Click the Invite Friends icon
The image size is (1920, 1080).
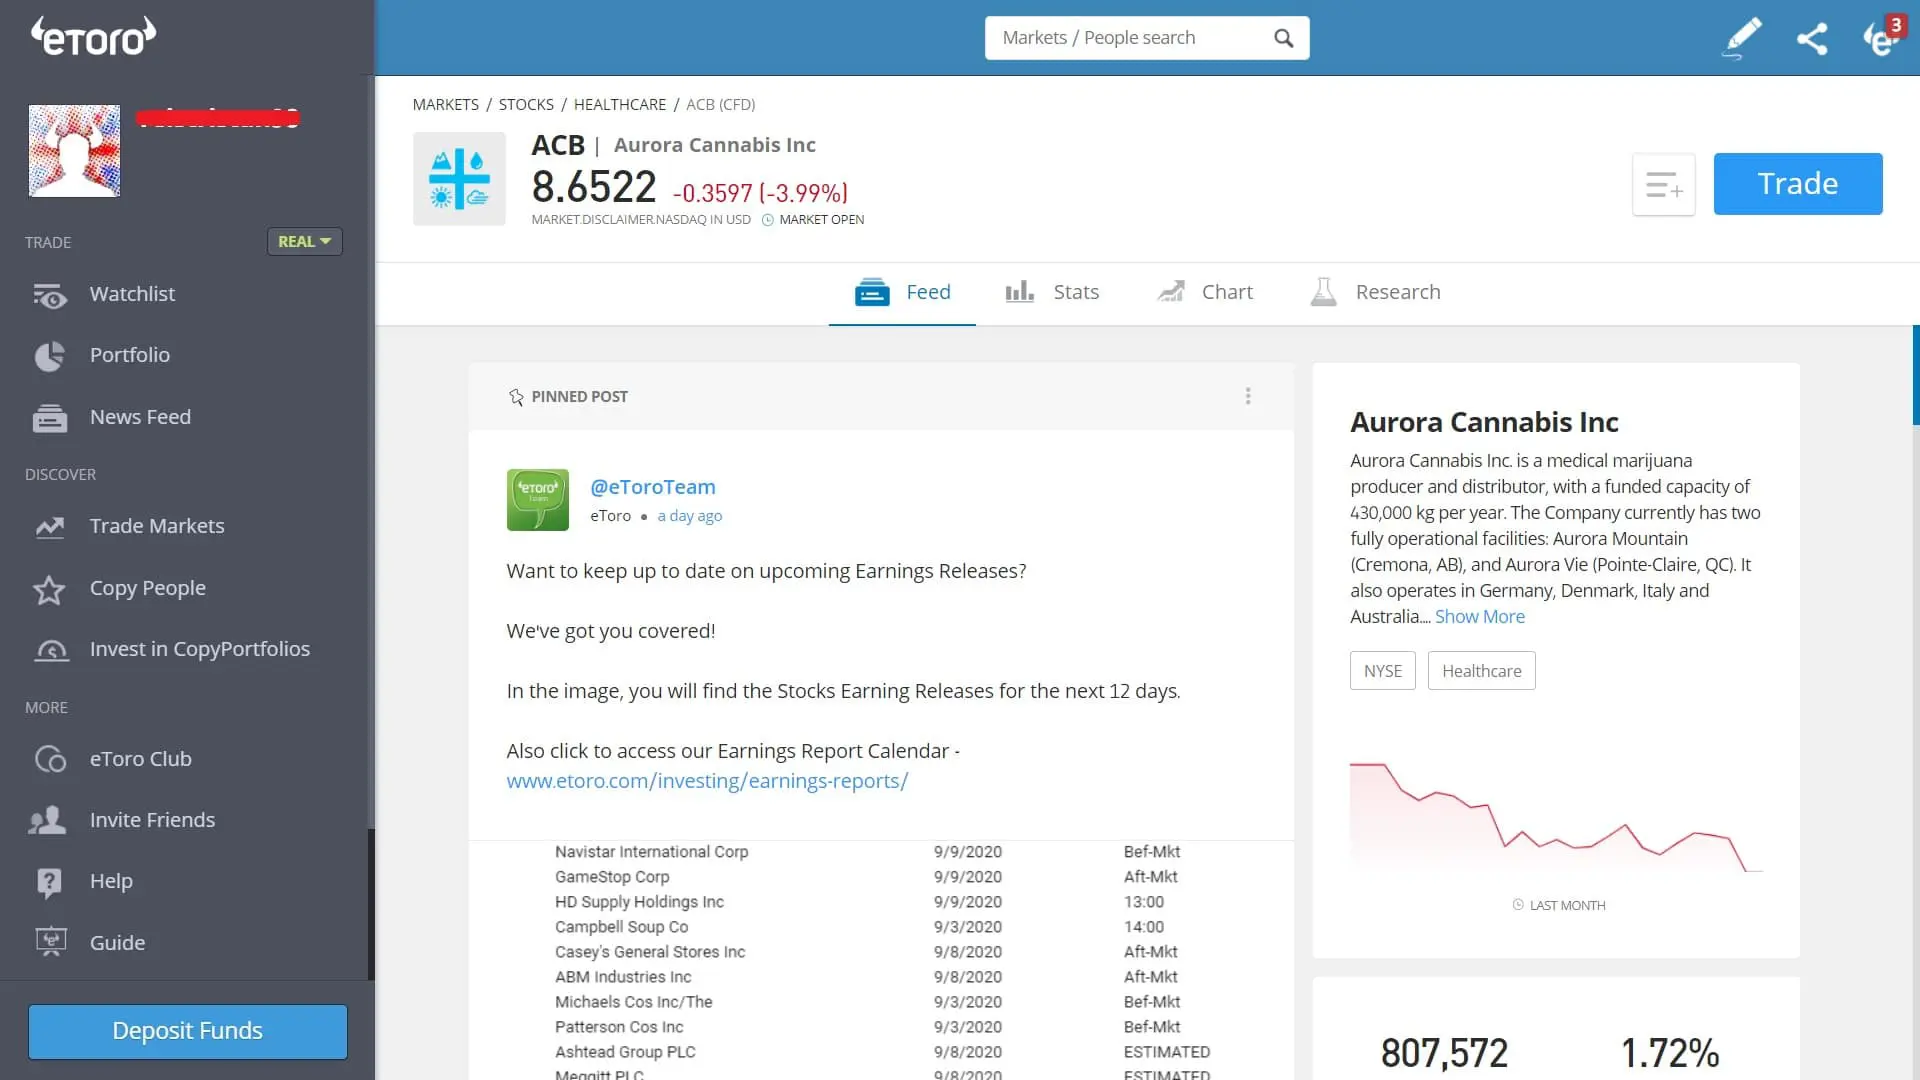[x=48, y=820]
